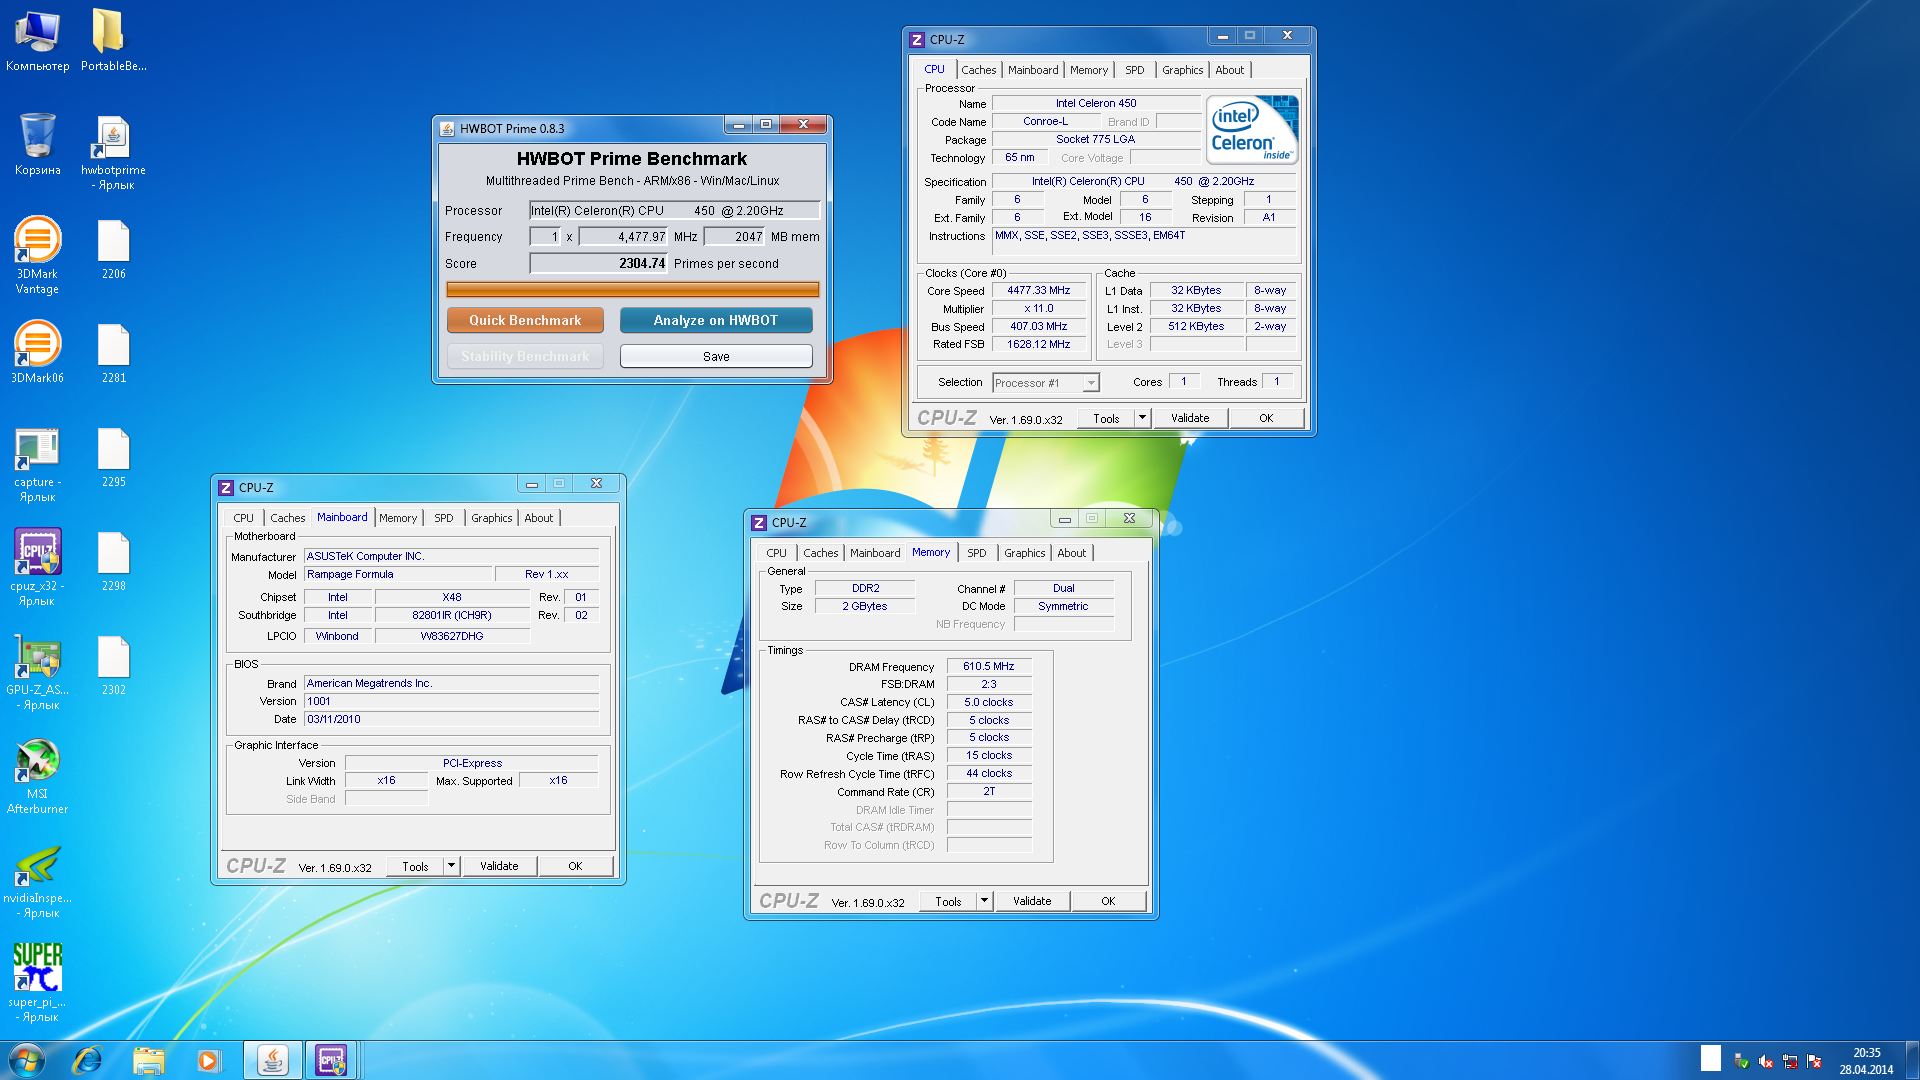Click OK in DDR2 memory CPU-Z window
The width and height of the screenshot is (1920, 1080).
(1108, 901)
